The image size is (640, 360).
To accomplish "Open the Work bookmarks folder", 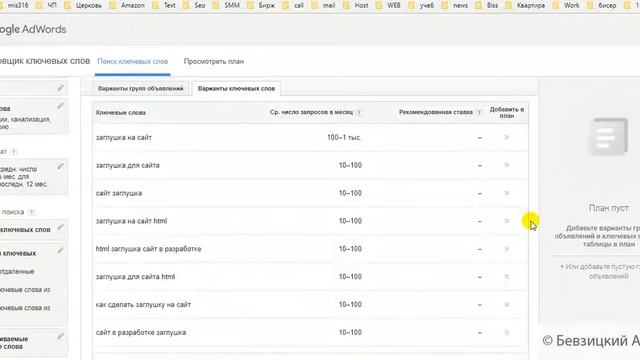I will click(566, 5).
